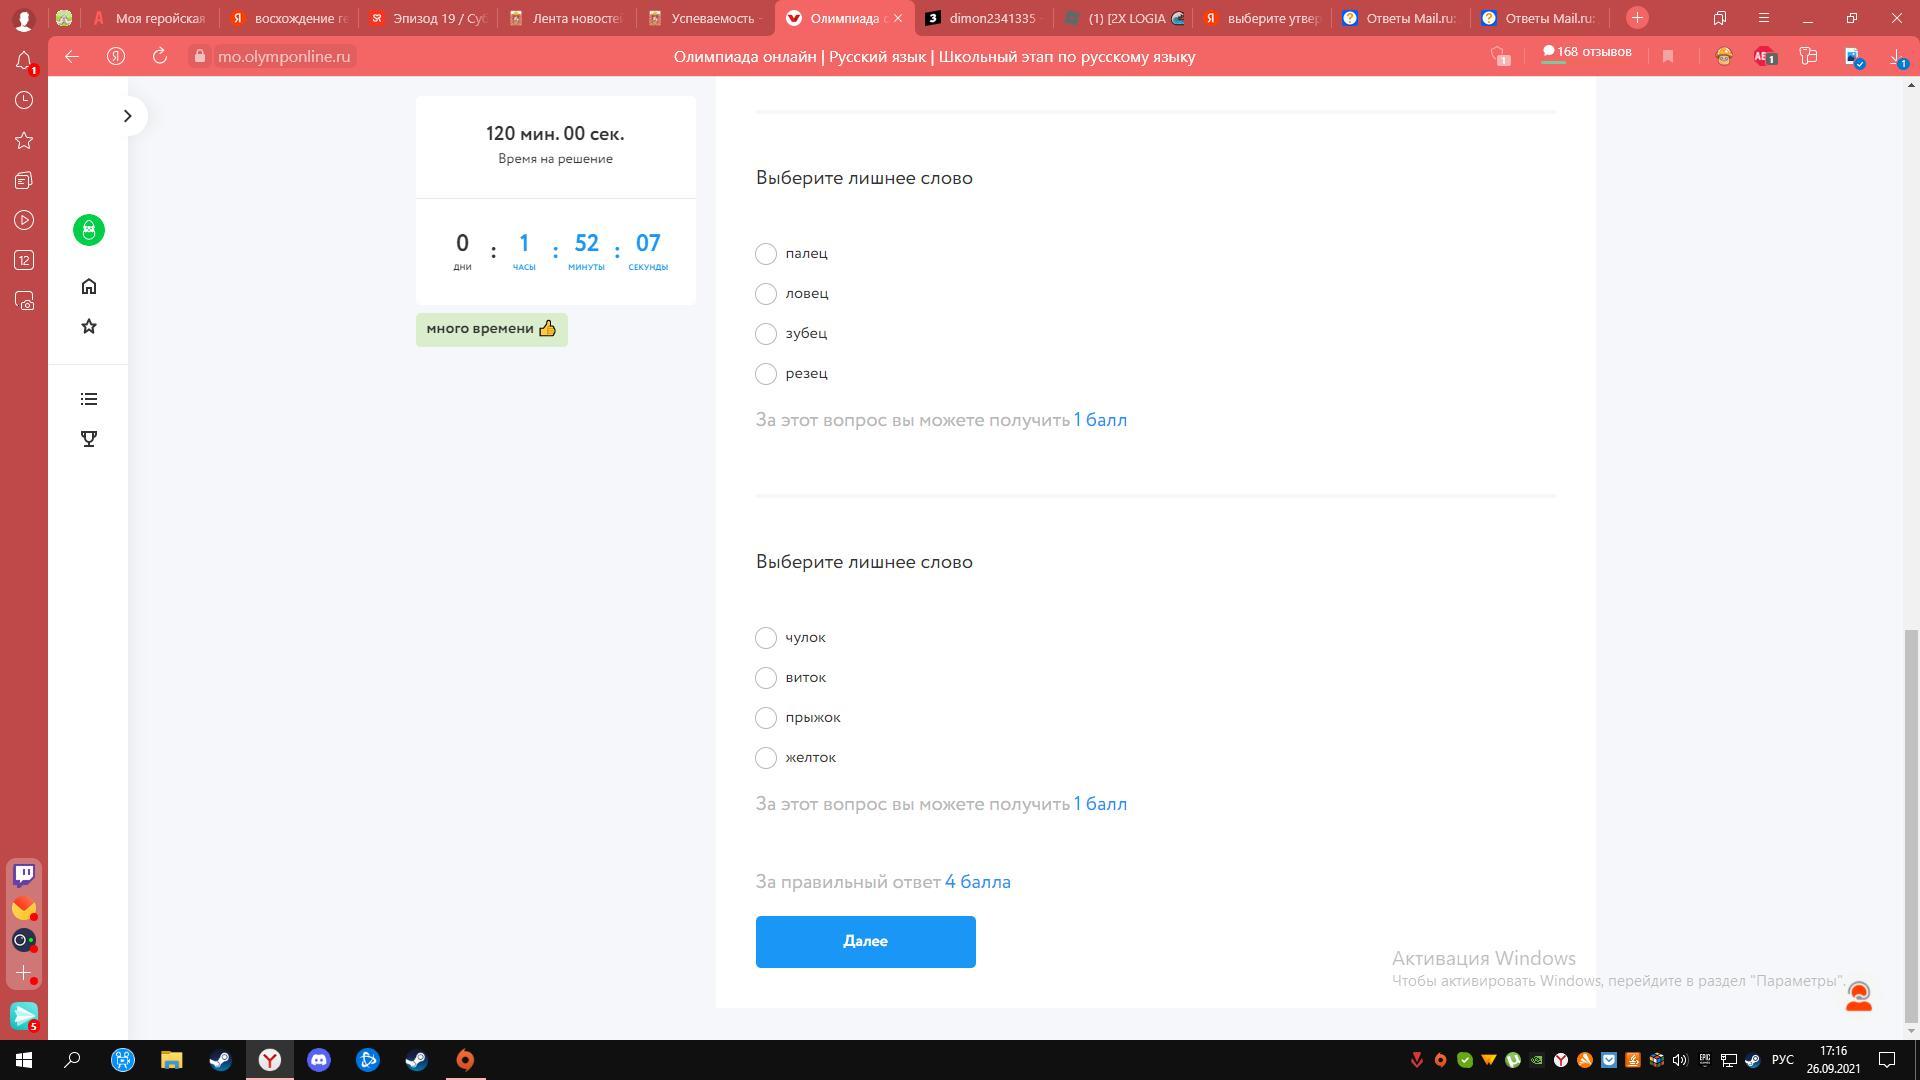This screenshot has width=1920, height=1080.
Task: Click the Windows taskbar search icon
Action: (73, 1059)
